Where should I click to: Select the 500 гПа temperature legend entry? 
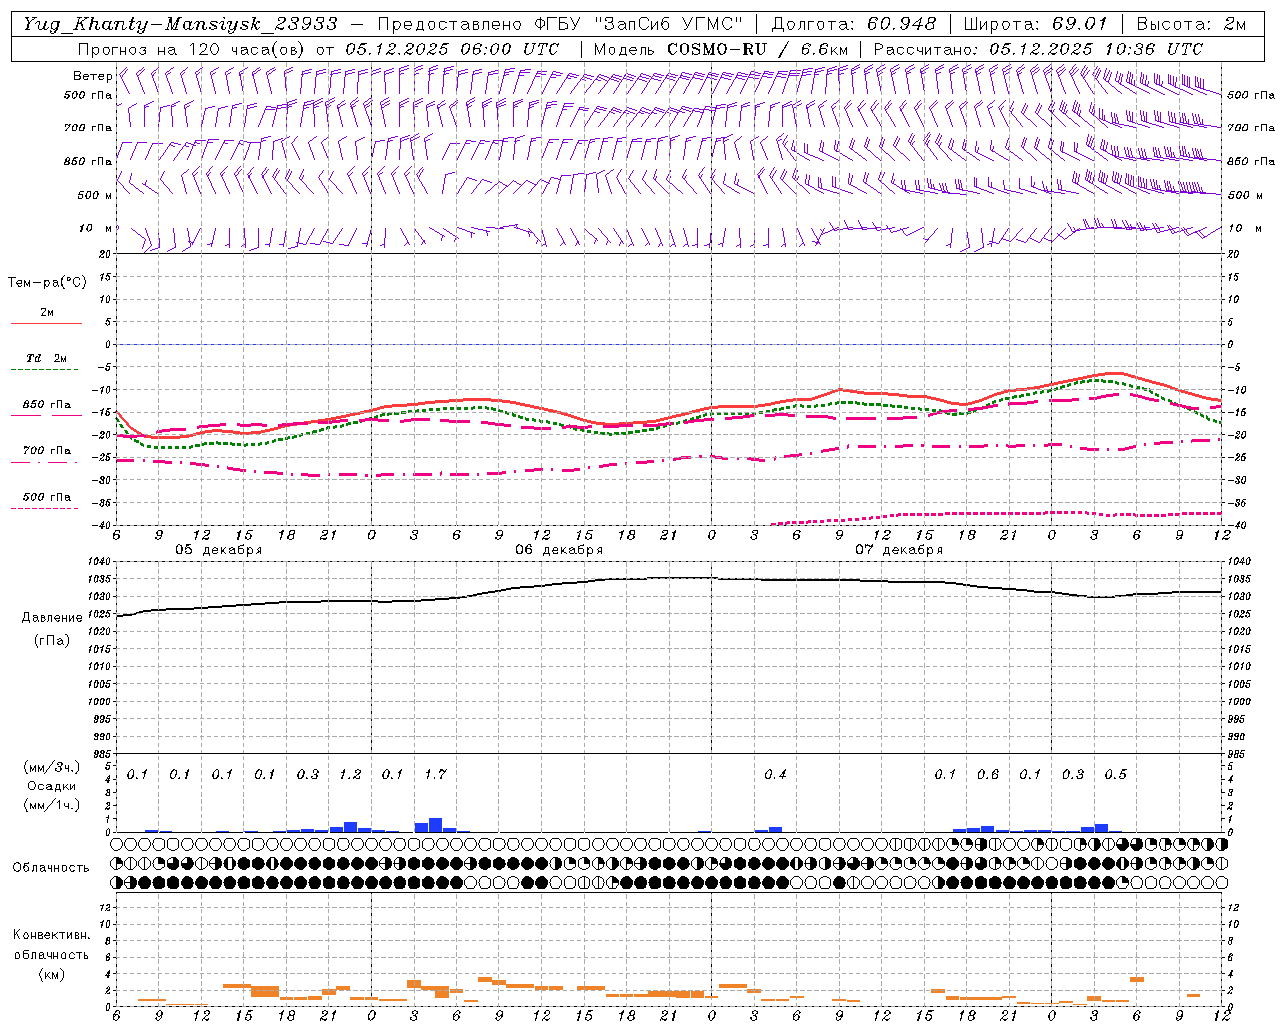[46, 496]
